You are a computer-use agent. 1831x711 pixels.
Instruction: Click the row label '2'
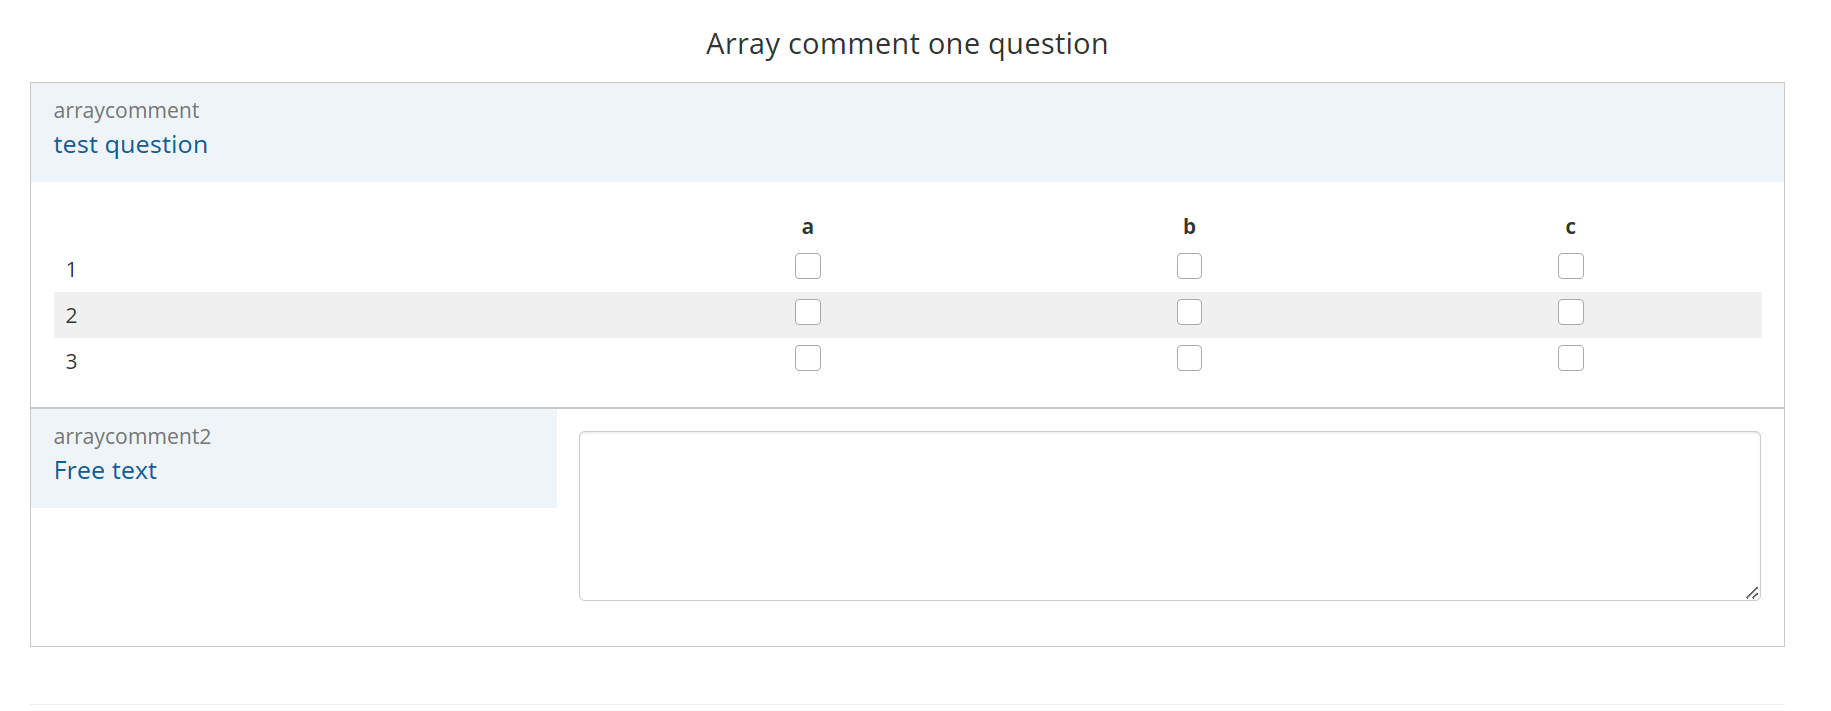point(72,316)
